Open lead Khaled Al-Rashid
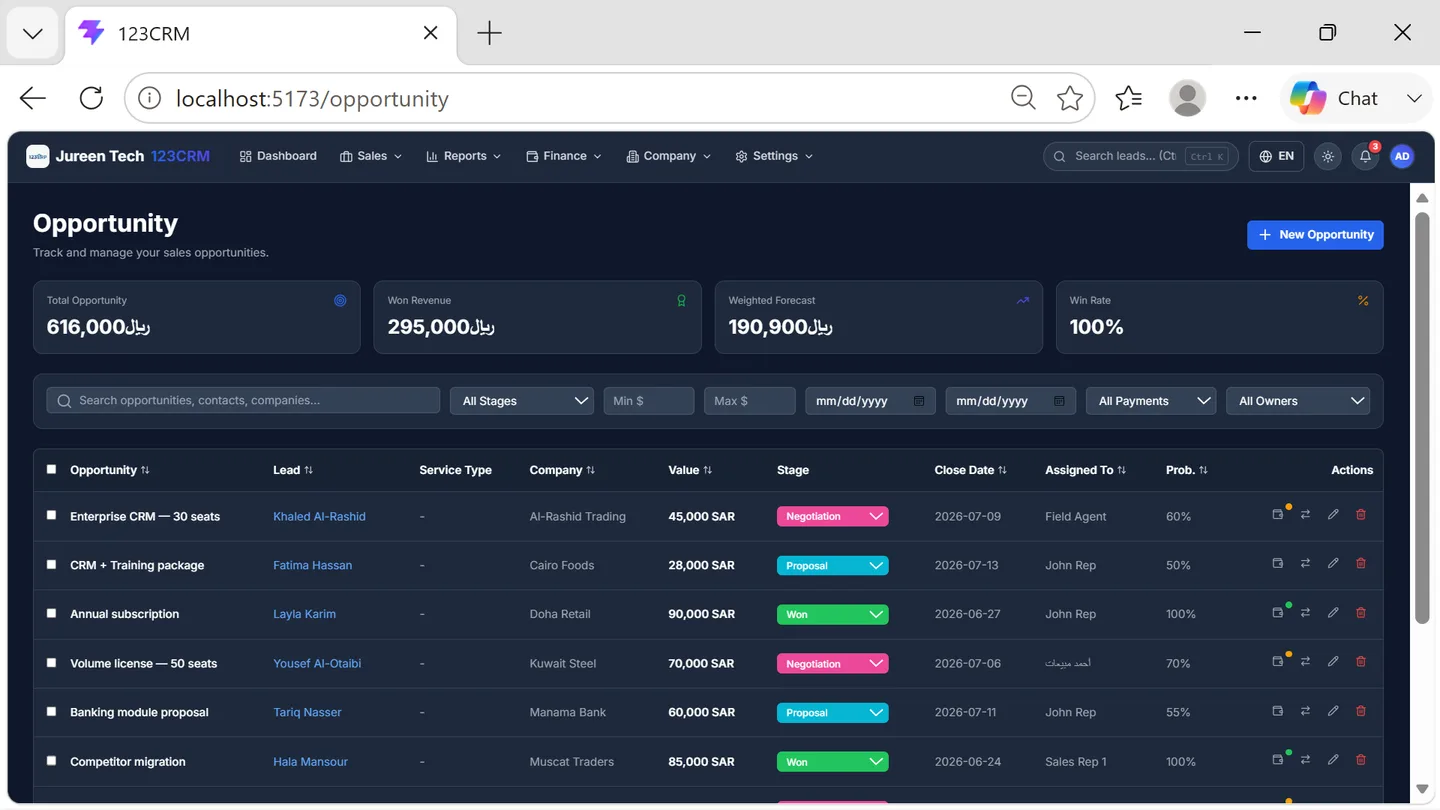Screen dimensions: 1440x810 coord(319,516)
